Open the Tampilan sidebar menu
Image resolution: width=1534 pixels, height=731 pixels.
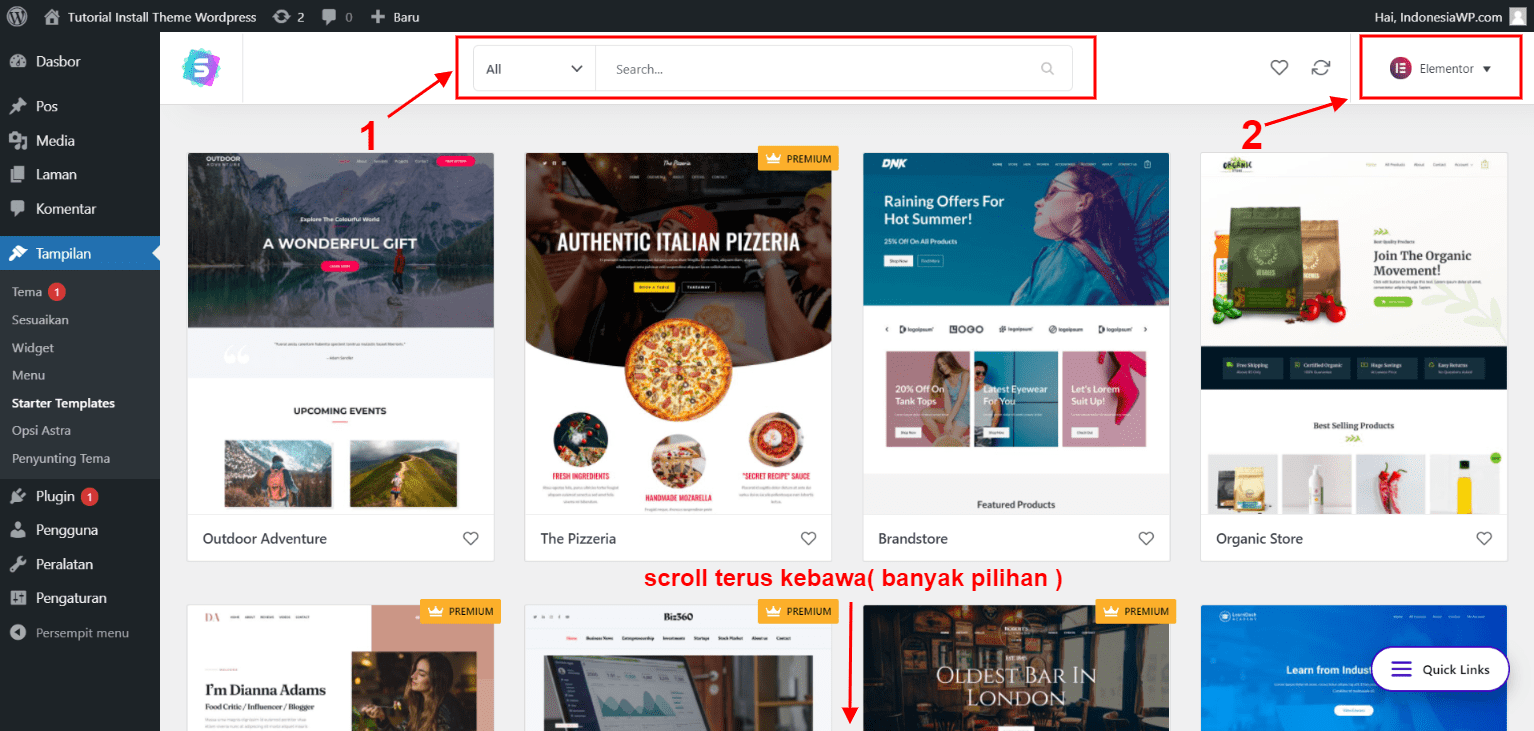pyautogui.click(x=60, y=252)
